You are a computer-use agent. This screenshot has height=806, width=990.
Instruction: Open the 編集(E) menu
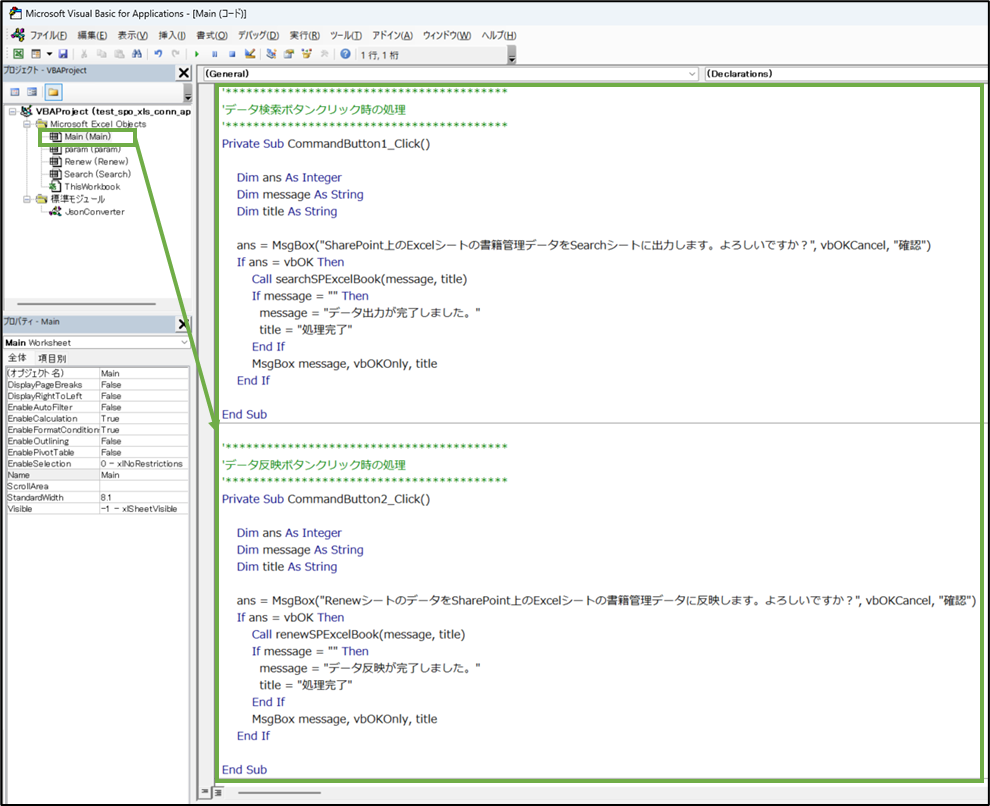tap(92, 35)
